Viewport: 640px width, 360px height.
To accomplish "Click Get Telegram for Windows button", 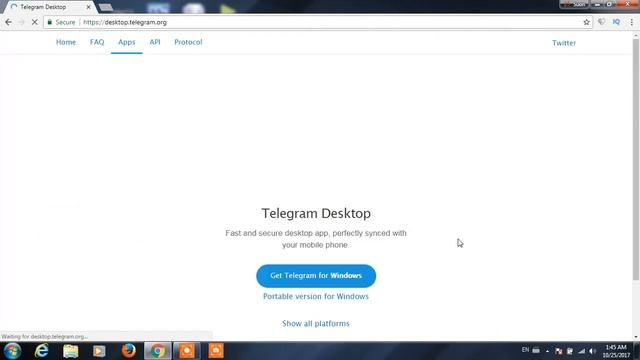I will (316, 276).
